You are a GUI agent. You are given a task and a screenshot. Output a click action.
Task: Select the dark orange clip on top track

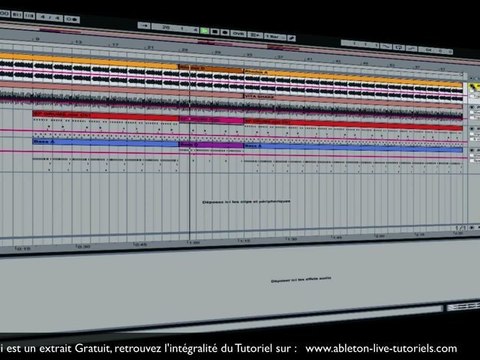[212, 69]
